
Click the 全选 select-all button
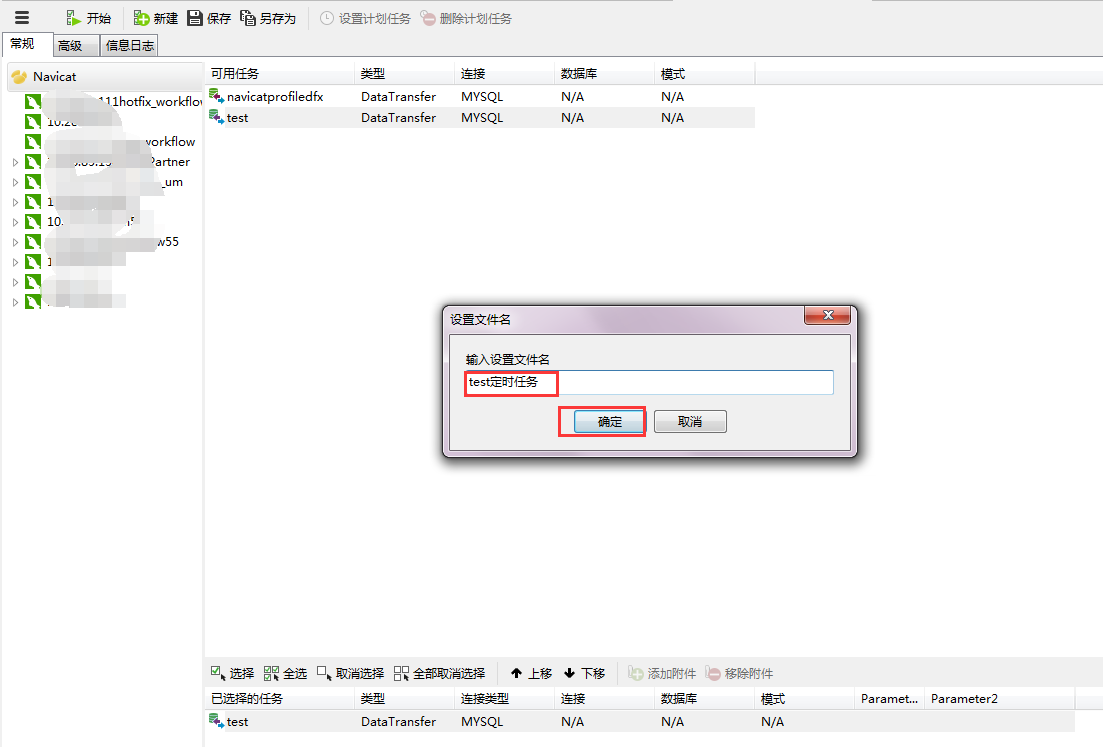tap(286, 673)
